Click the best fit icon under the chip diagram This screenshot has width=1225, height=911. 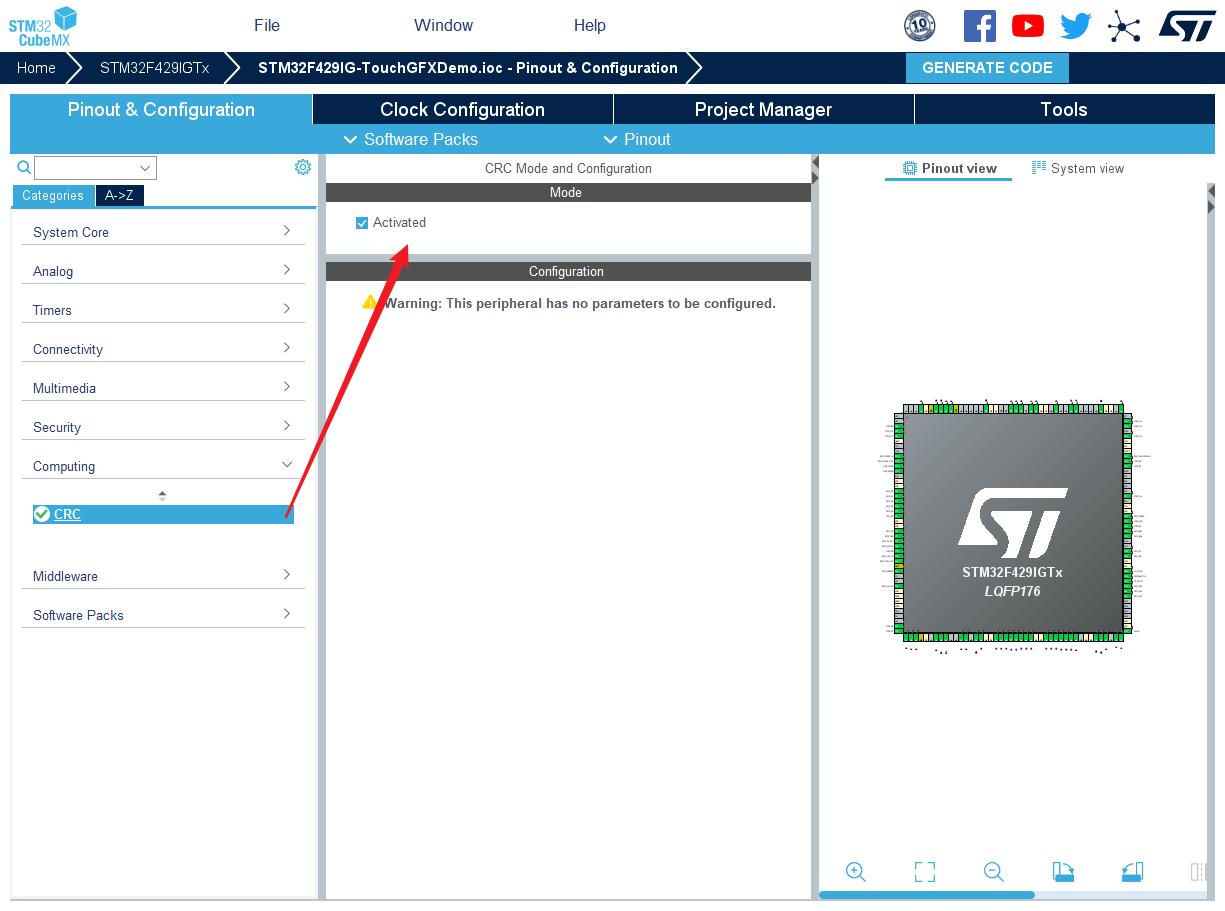(925, 871)
